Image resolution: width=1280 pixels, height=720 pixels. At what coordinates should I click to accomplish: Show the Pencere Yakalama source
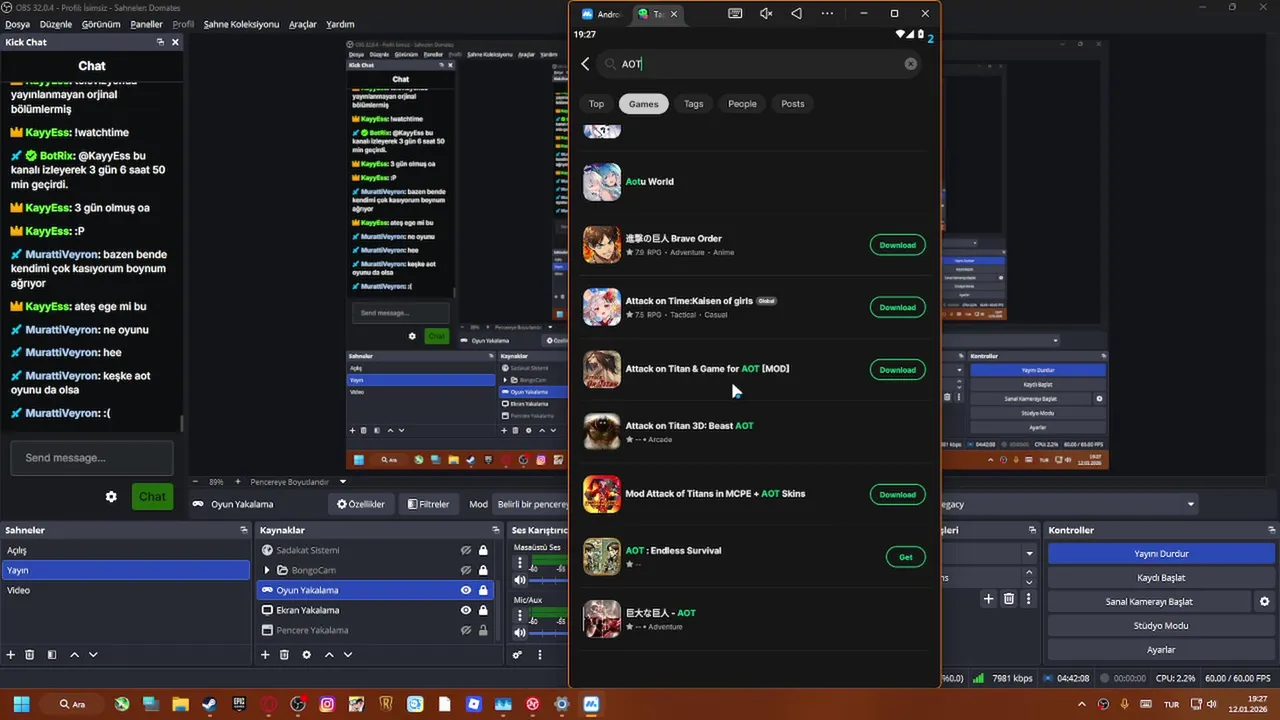pyautogui.click(x=465, y=630)
